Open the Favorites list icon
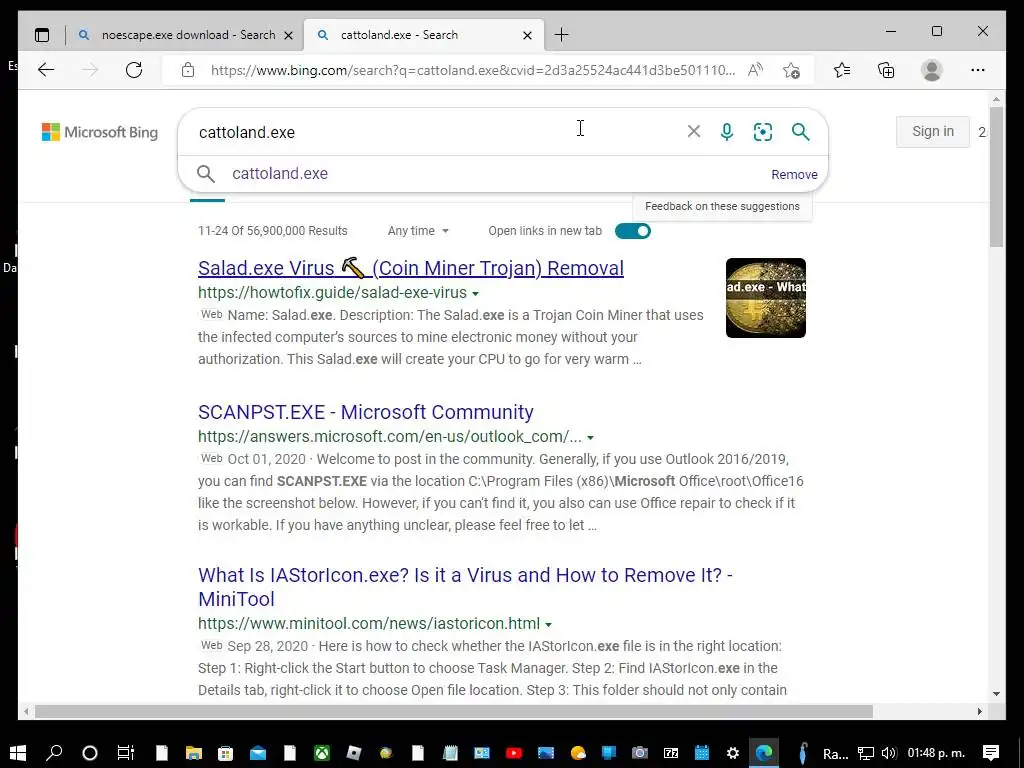Image resolution: width=1024 pixels, height=768 pixels. tap(842, 70)
